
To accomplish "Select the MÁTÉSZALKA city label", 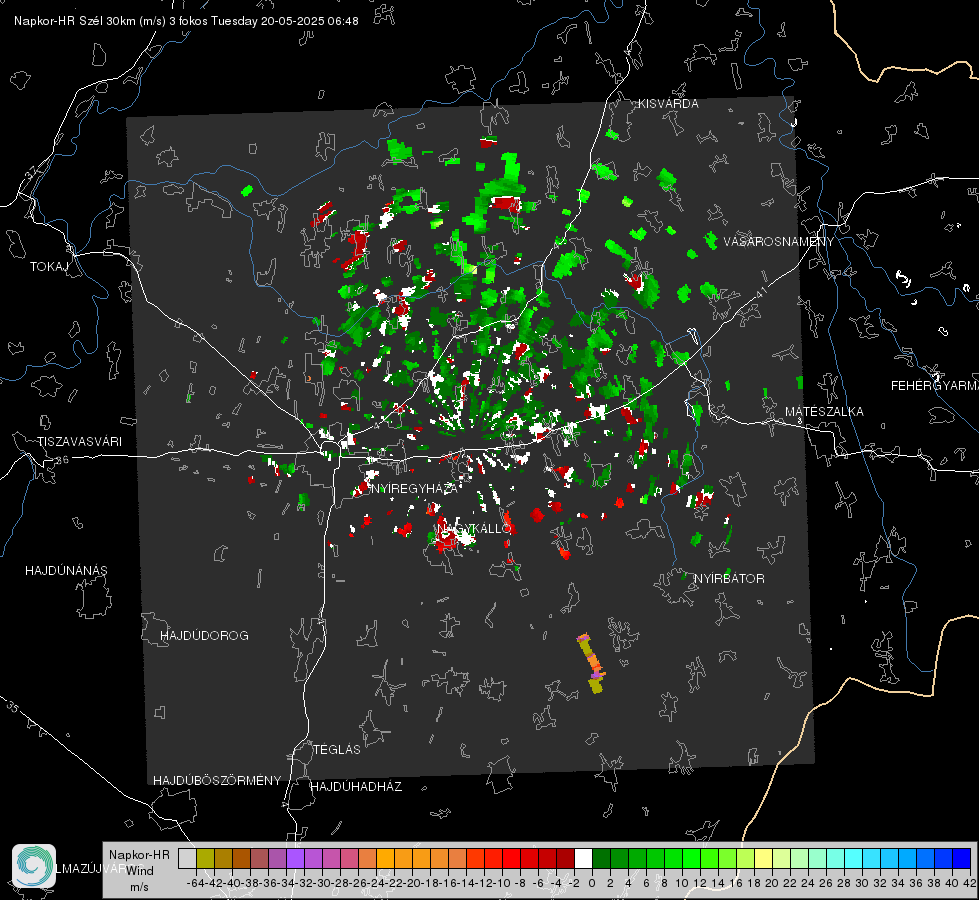I will [824, 412].
